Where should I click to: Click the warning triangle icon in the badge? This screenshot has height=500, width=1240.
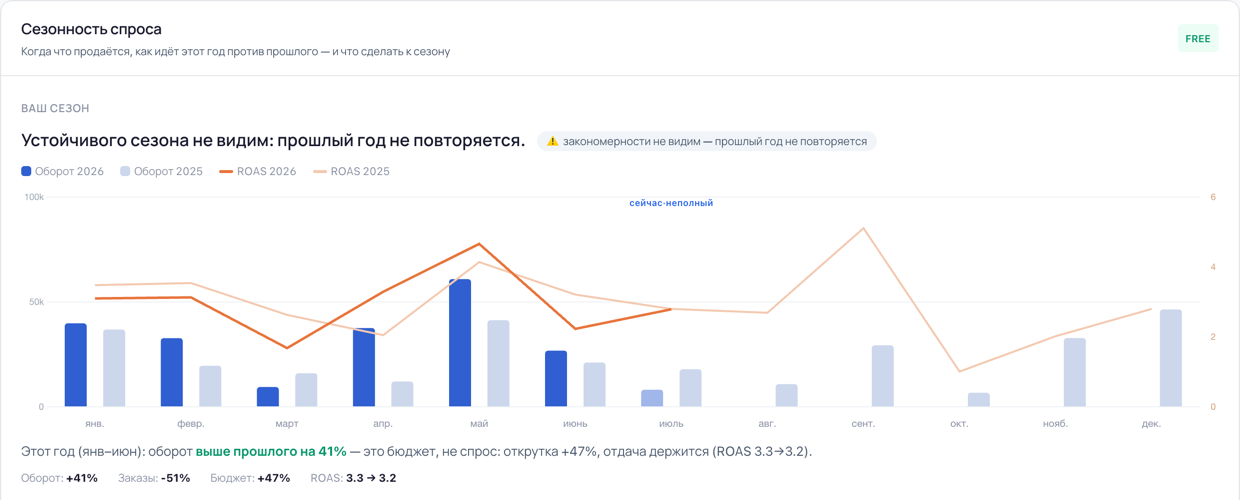[x=552, y=141]
